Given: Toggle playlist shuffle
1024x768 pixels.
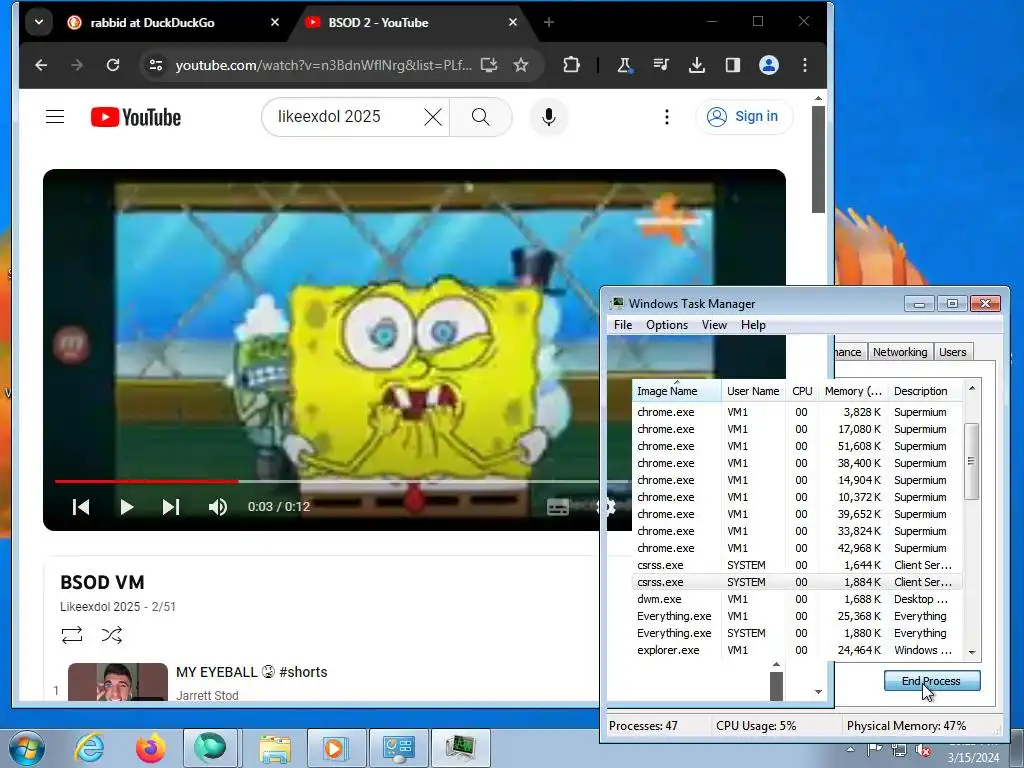Looking at the screenshot, I should point(112,635).
